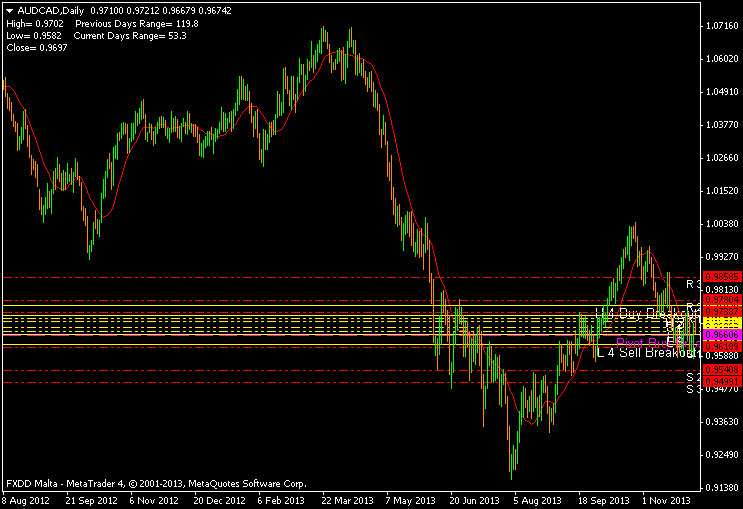Screen dimensions: 743x509
Task: Select the red 0.95408 price tag
Action: coord(722,370)
